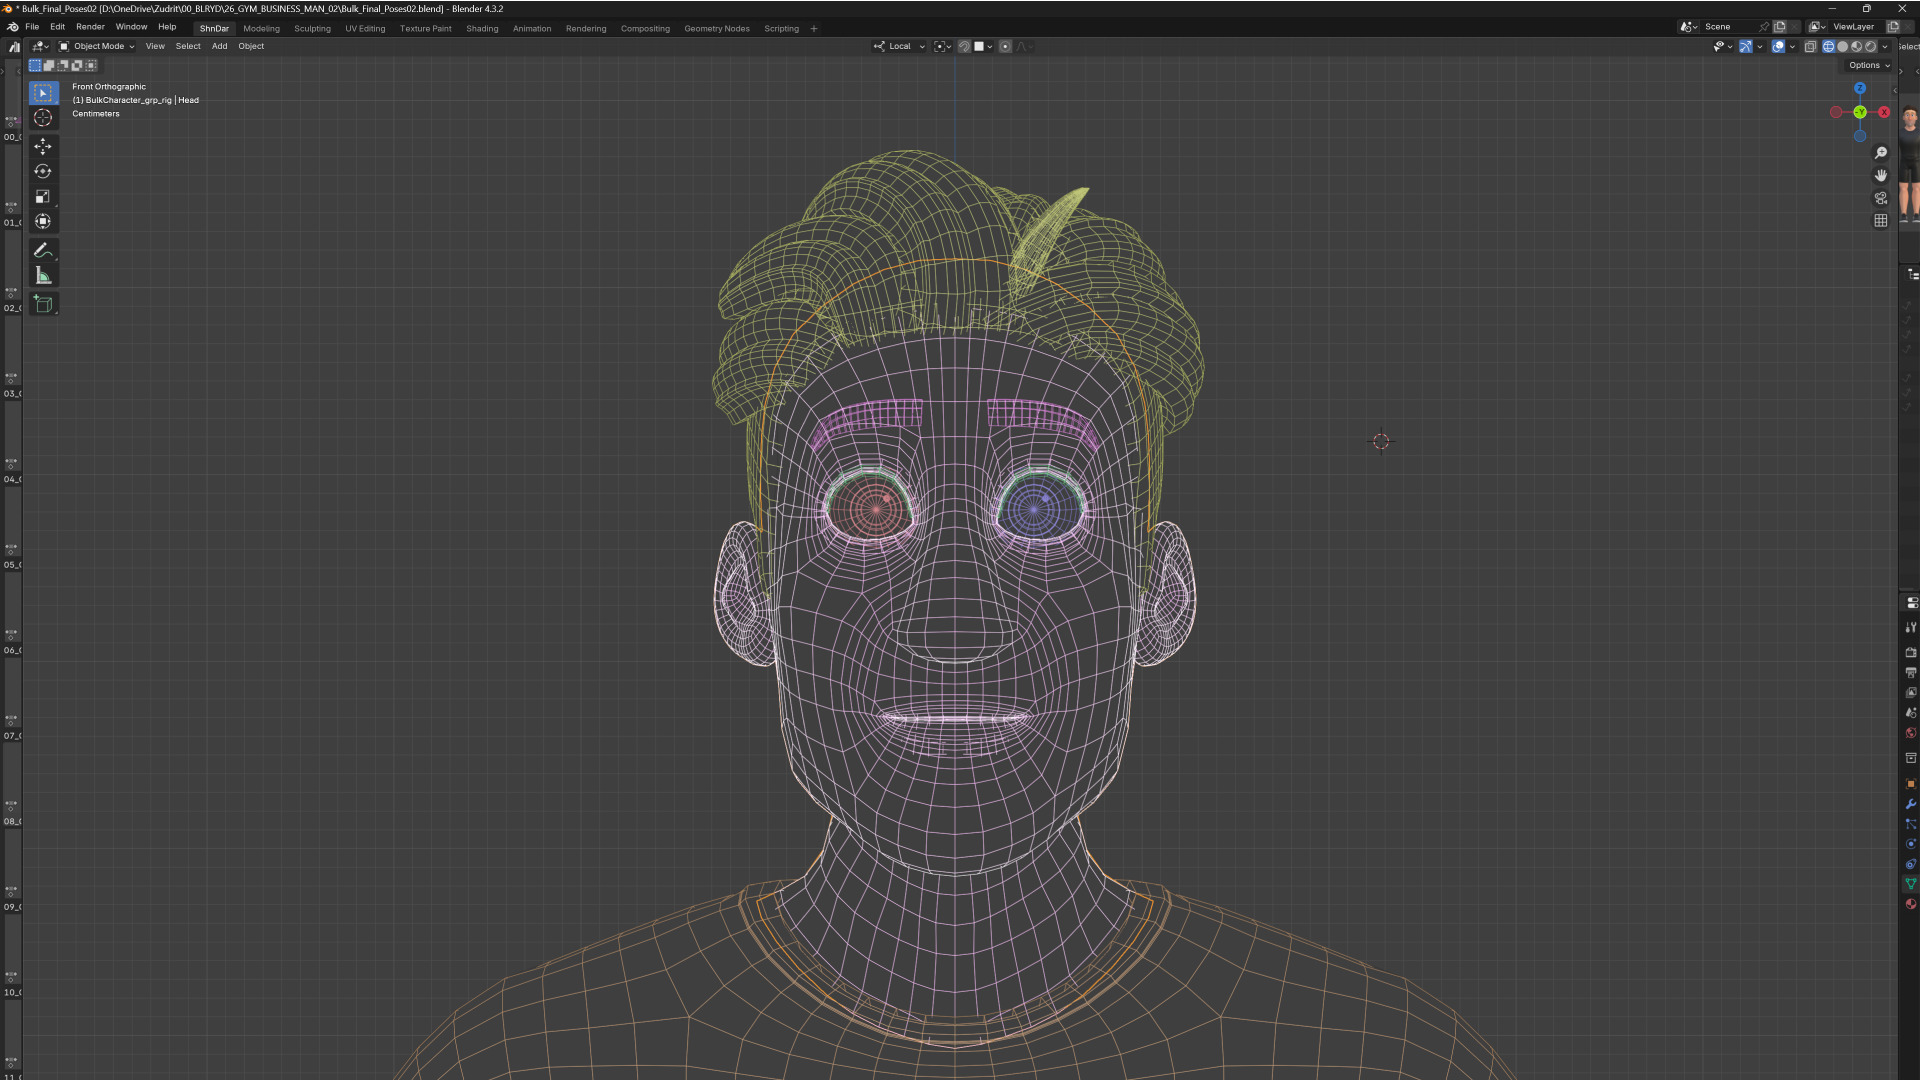Open the Object Mode dropdown
This screenshot has width=1920, height=1080.
click(x=97, y=46)
